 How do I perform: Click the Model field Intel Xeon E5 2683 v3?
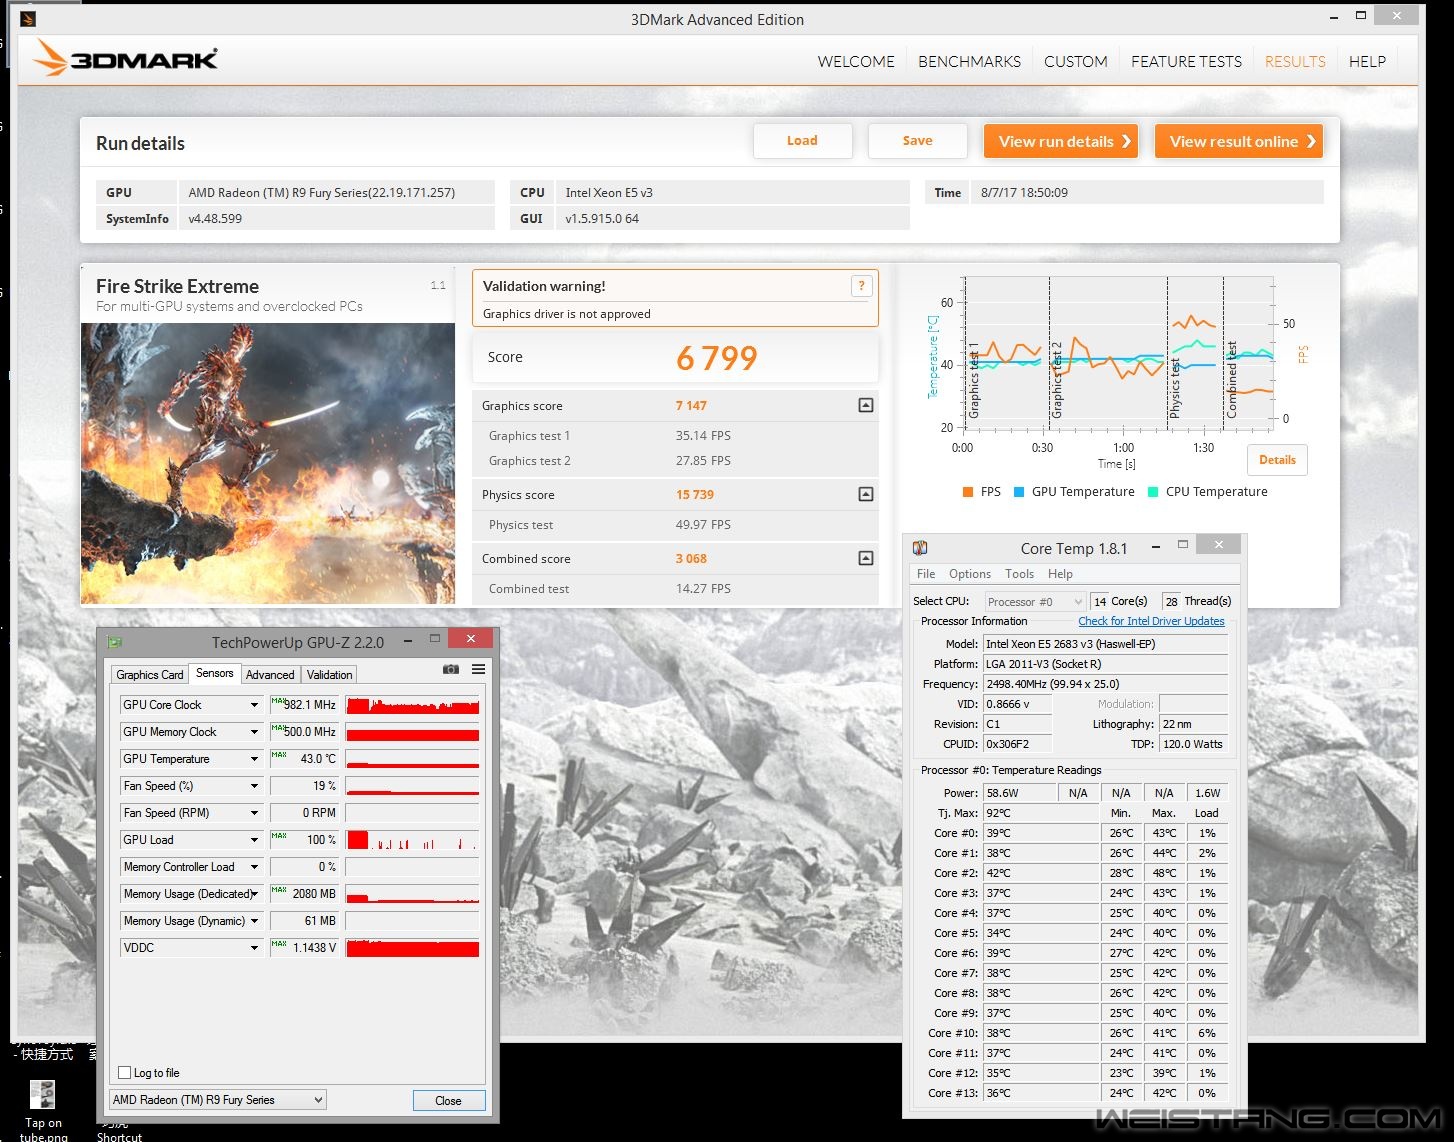[x=1105, y=644]
